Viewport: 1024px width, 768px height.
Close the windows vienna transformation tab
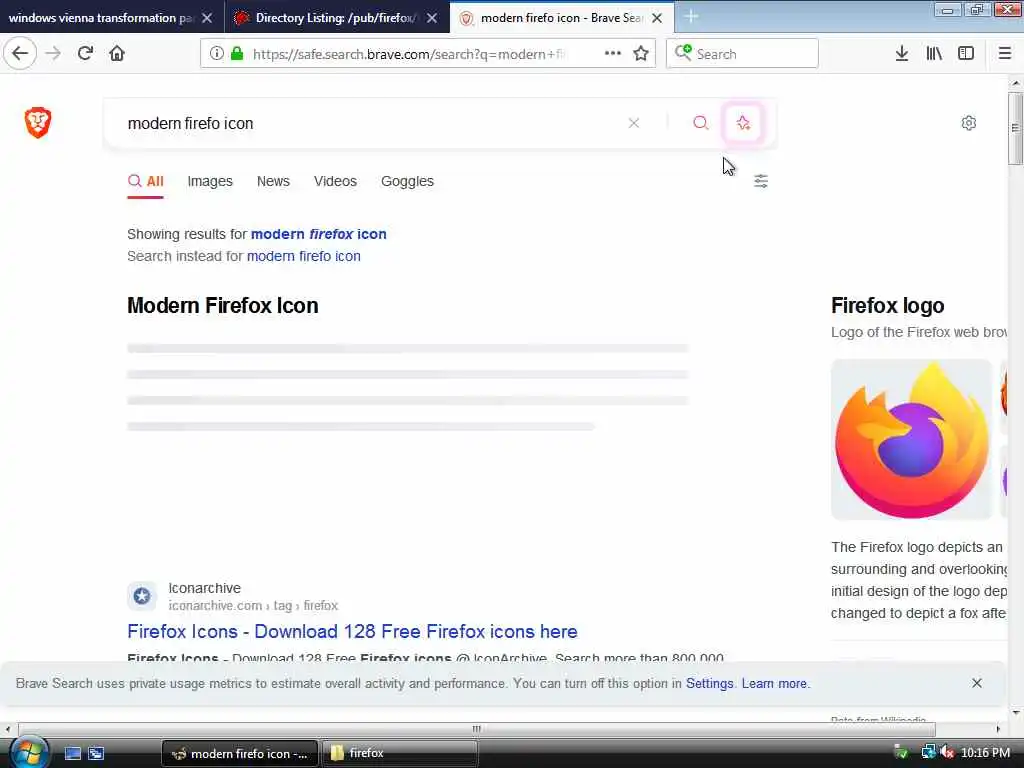[x=206, y=18]
